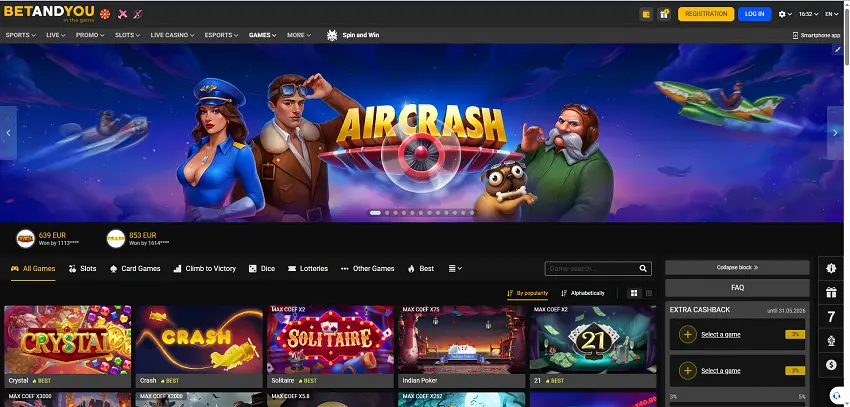Image resolution: width=850 pixels, height=407 pixels.
Task: Click first Select a game link
Action: 720,334
